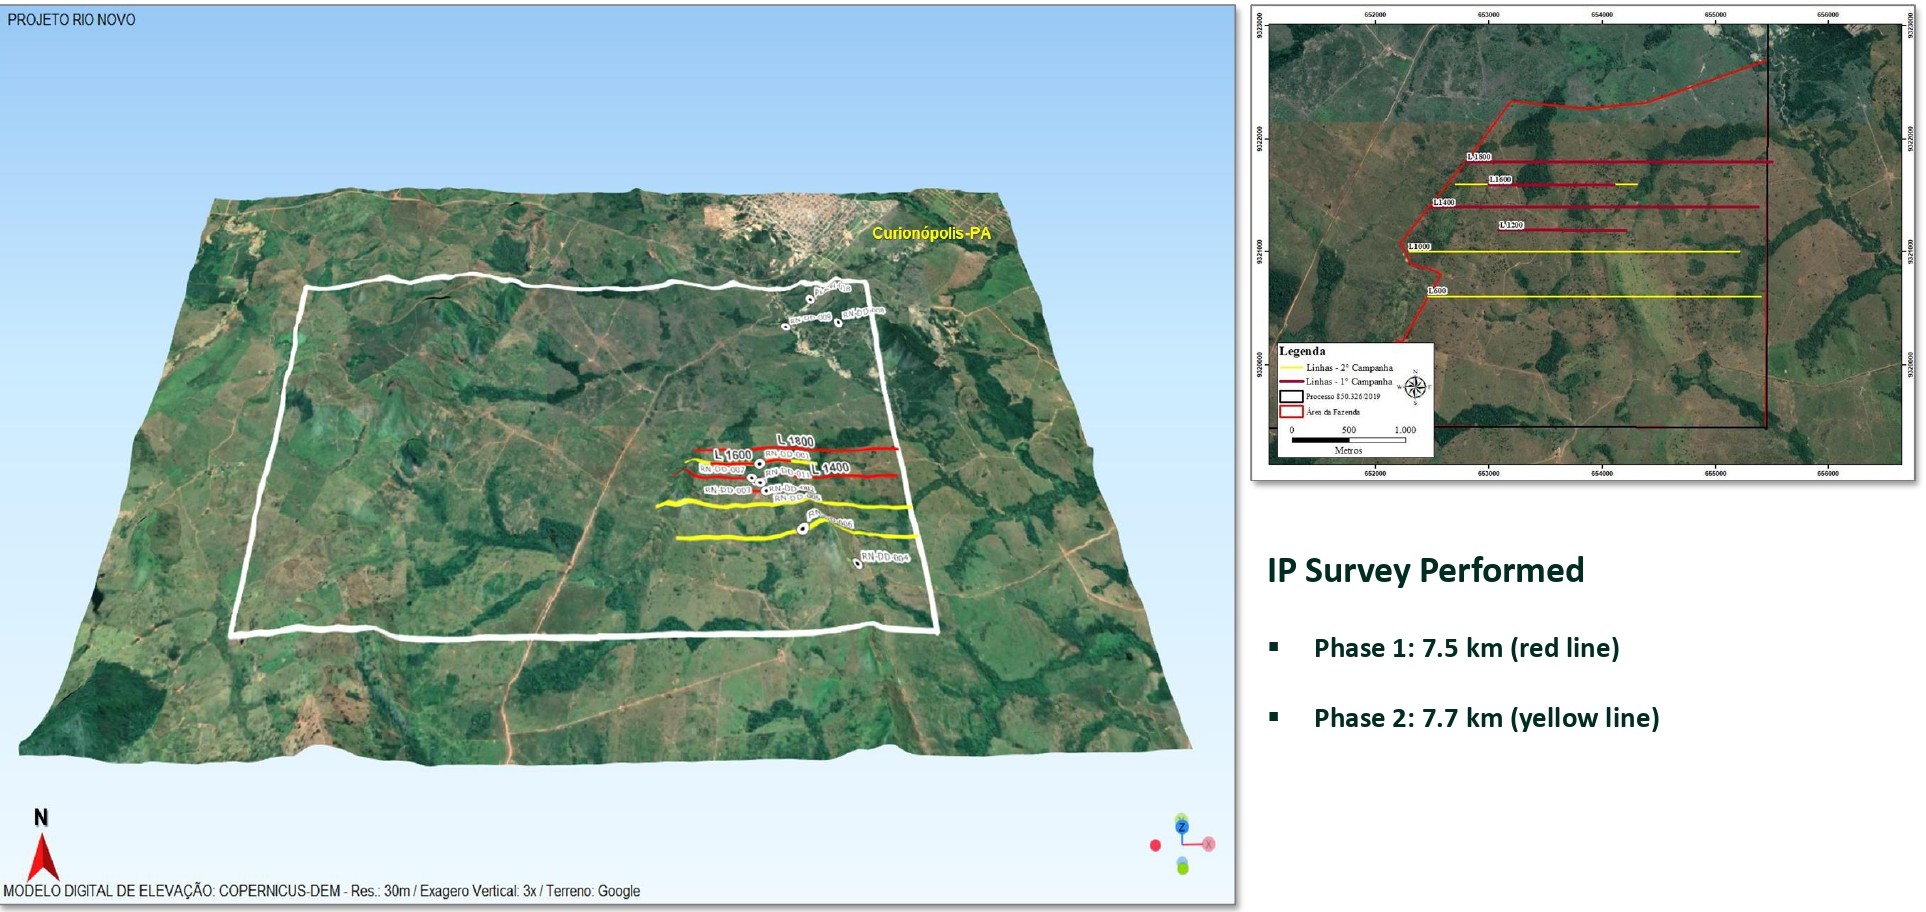Click the bright green dot below gizmo center
1926x912 pixels.
coord(1182,868)
